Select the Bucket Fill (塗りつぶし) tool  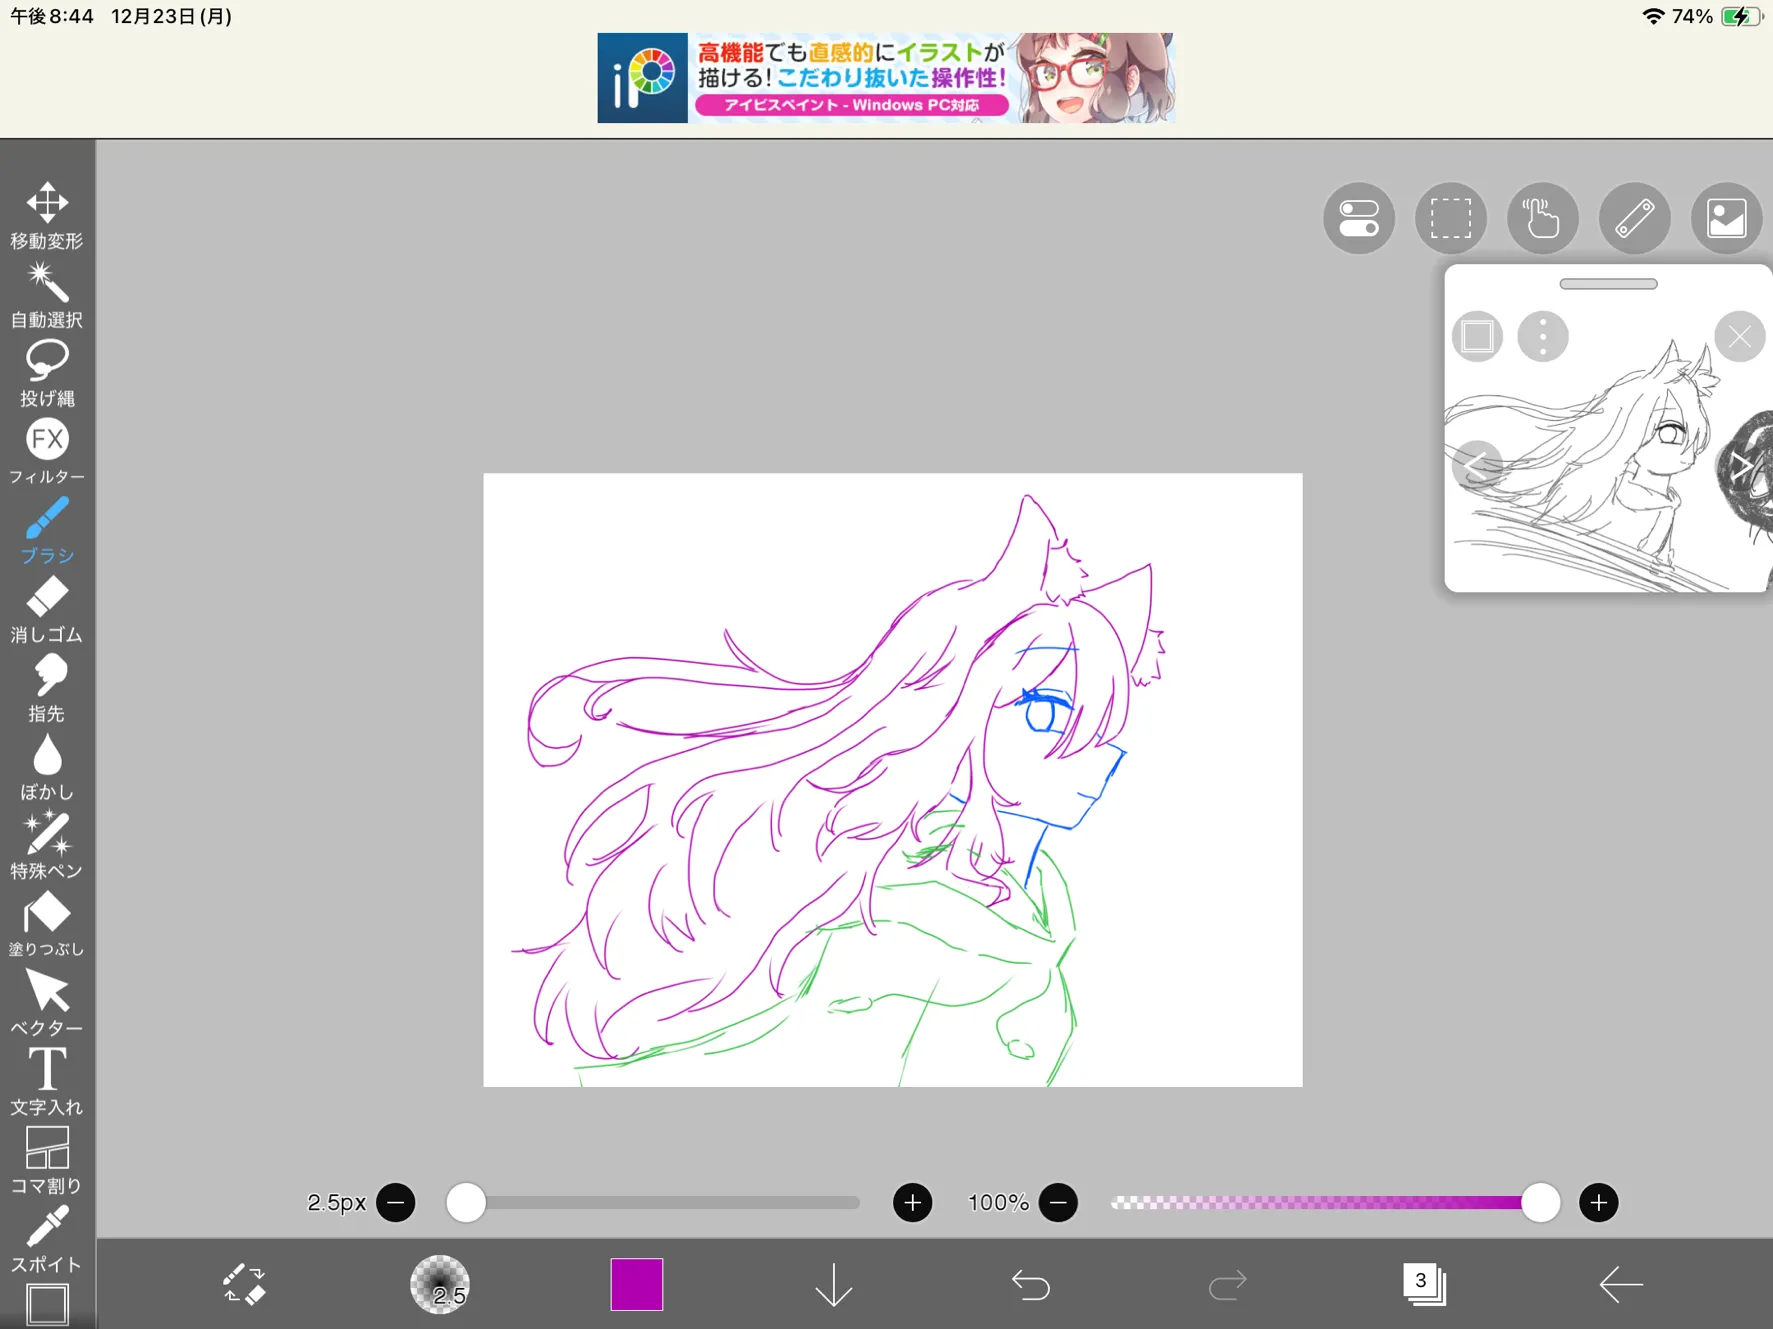(x=47, y=924)
